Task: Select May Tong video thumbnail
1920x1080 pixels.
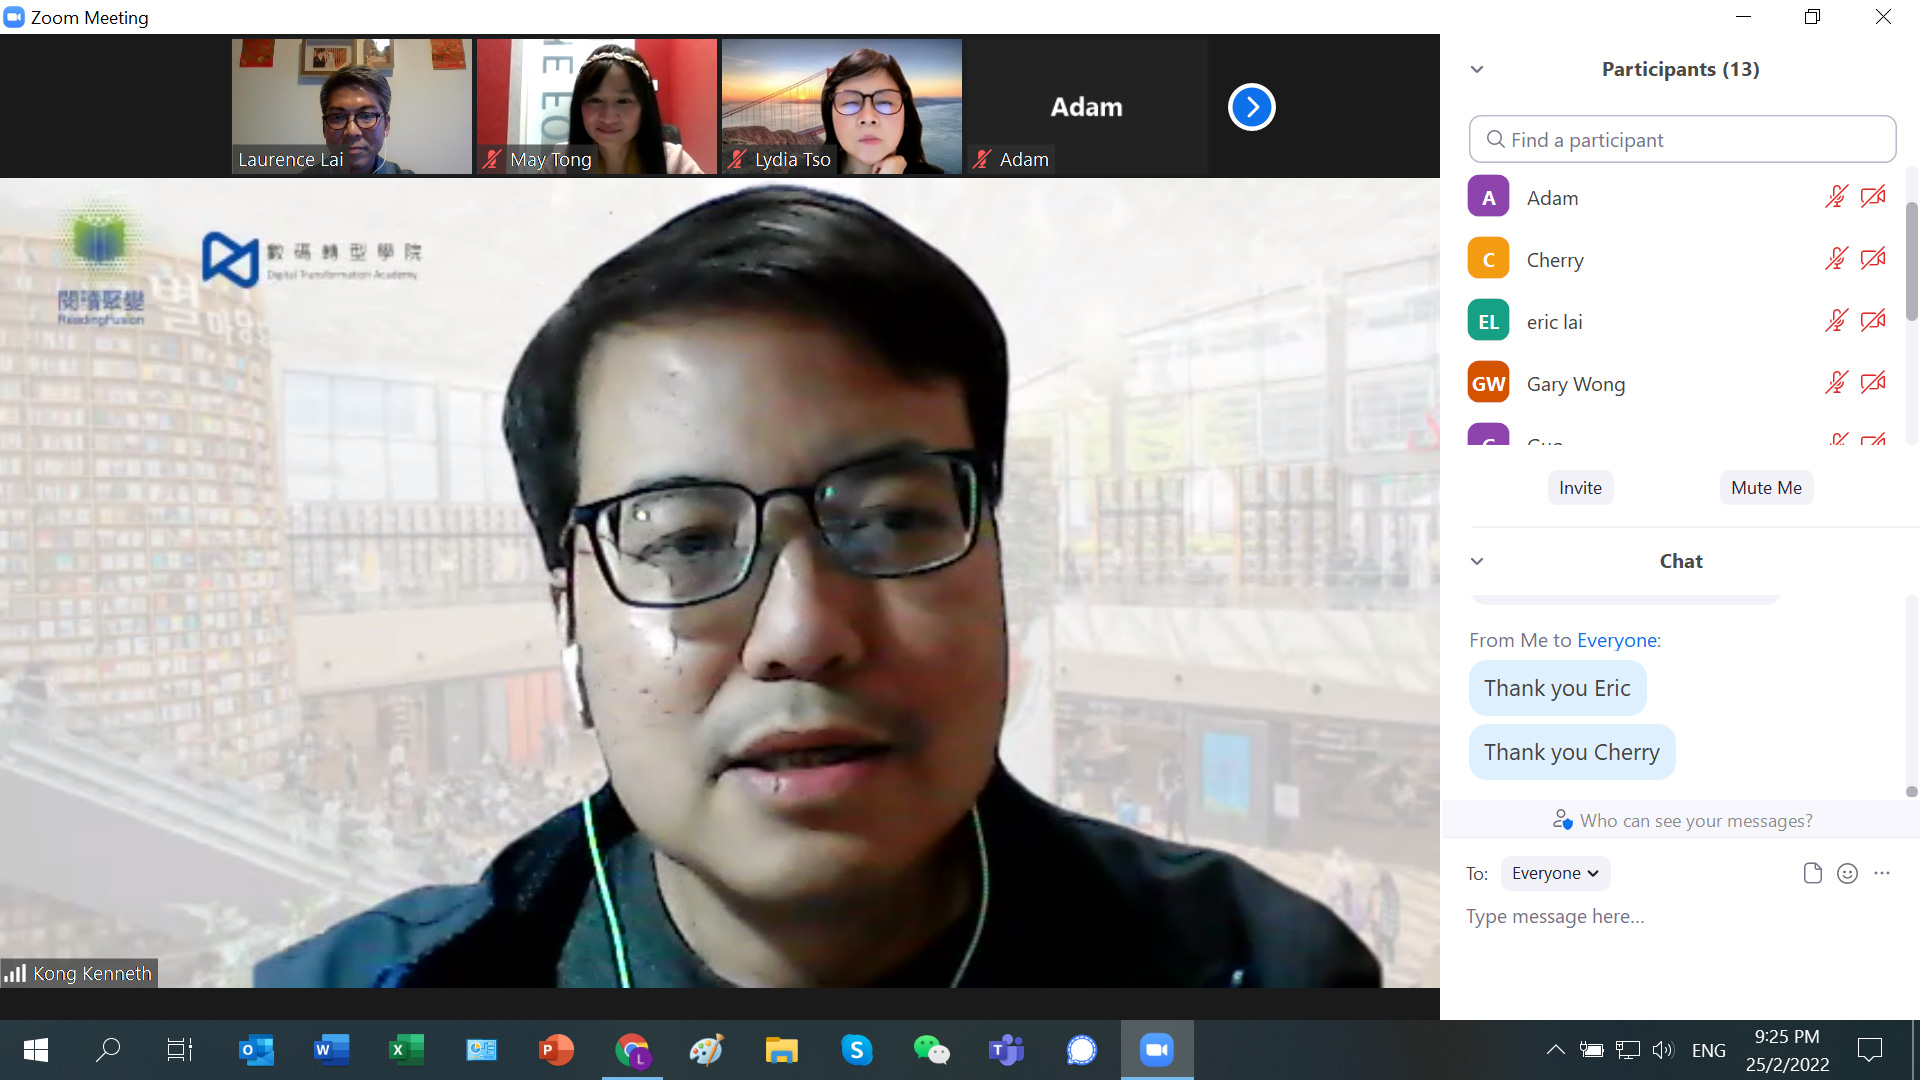Action: click(x=597, y=106)
